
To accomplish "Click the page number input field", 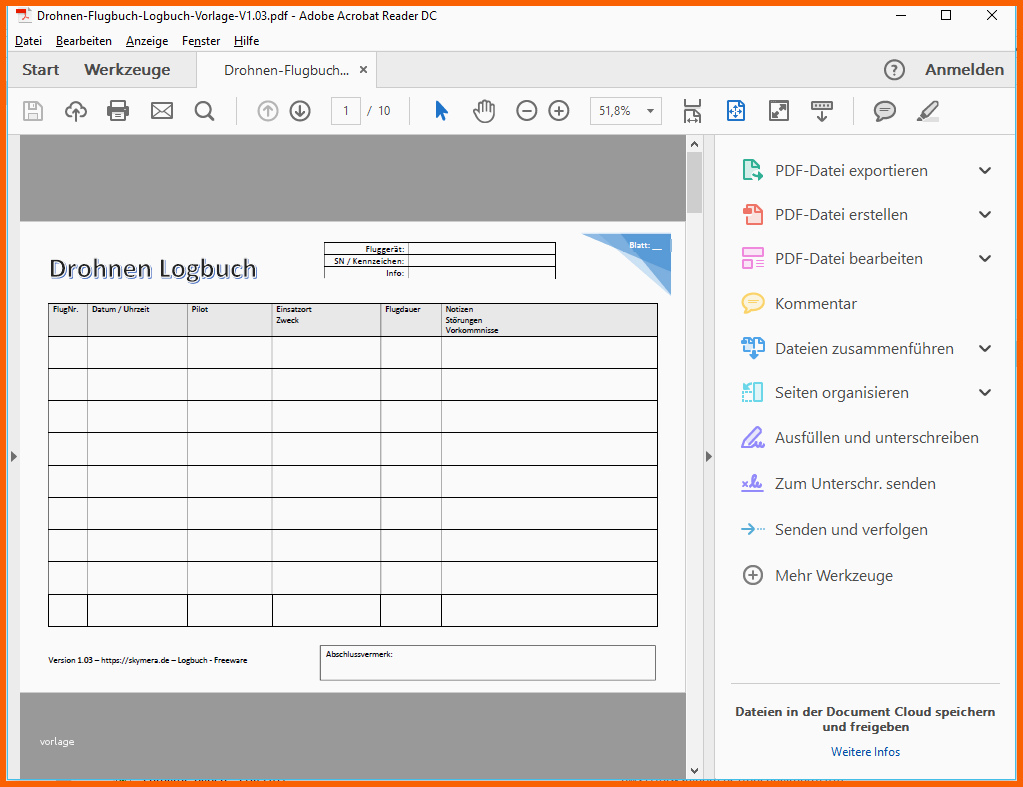I will (346, 111).
